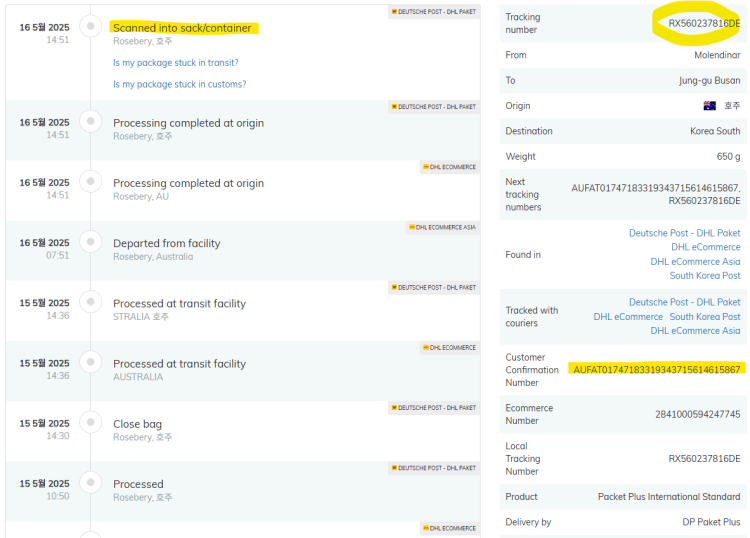Open DHL eCommerce Asia link in Found in
This screenshot has width=750, height=538.
(695, 262)
